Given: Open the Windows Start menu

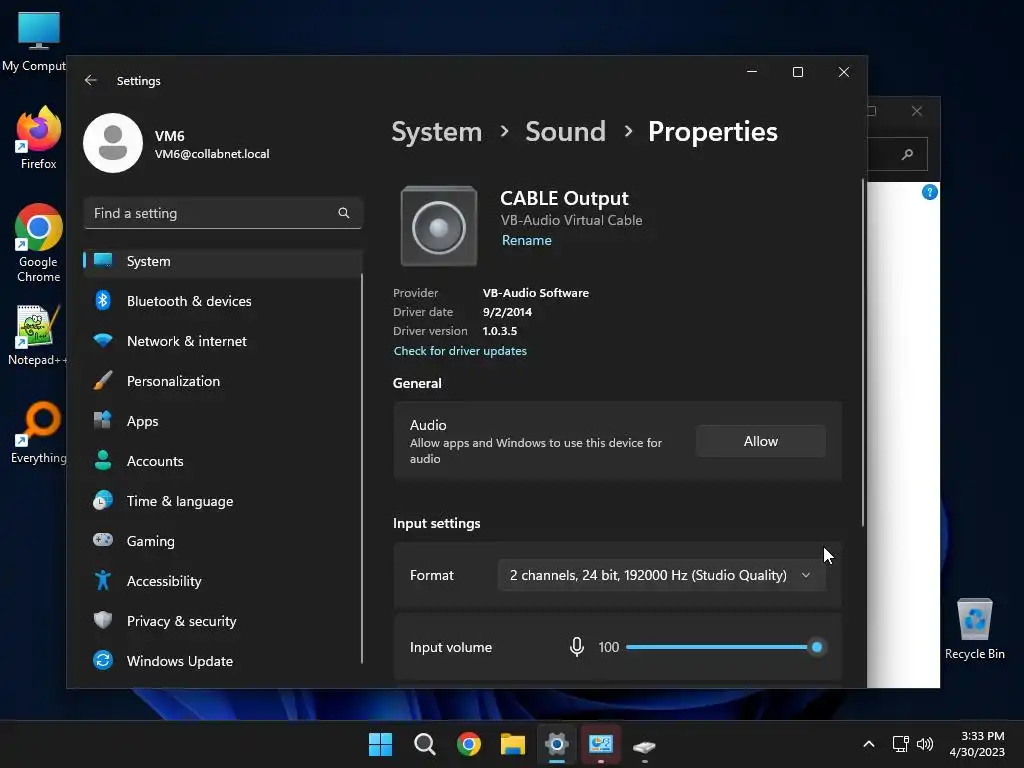Looking at the screenshot, I should [380, 744].
